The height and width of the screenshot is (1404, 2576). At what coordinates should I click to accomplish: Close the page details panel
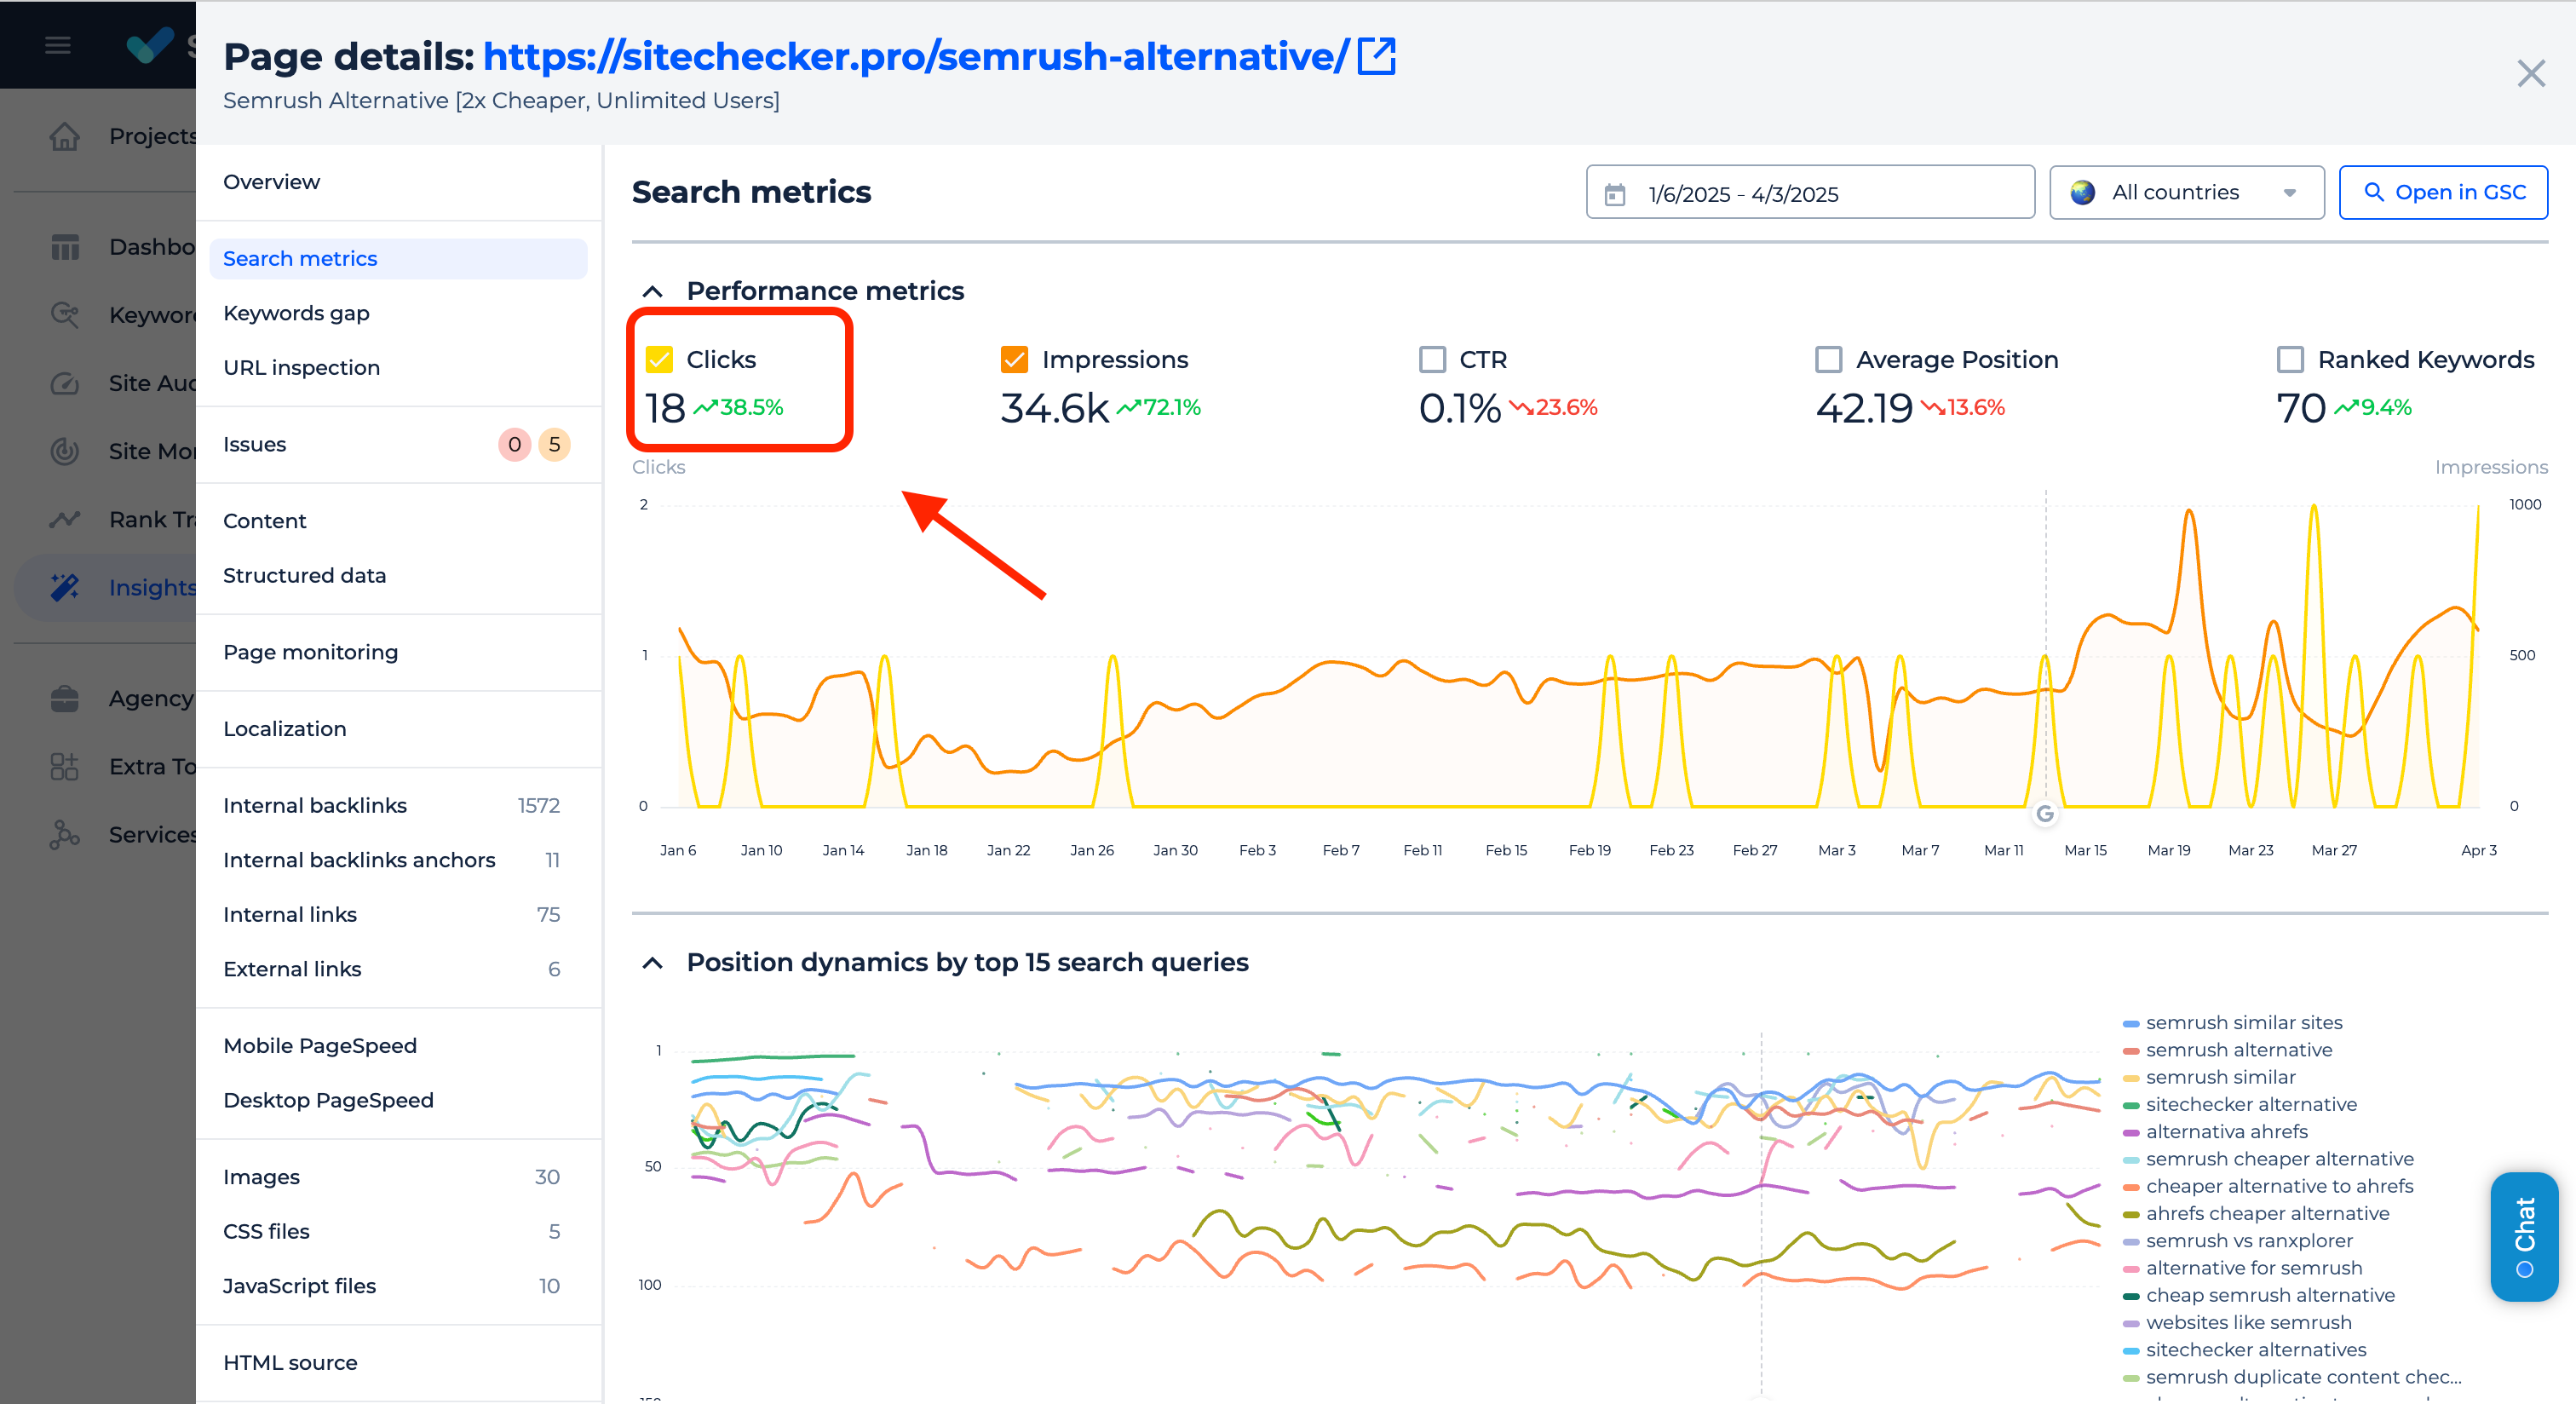click(2531, 73)
